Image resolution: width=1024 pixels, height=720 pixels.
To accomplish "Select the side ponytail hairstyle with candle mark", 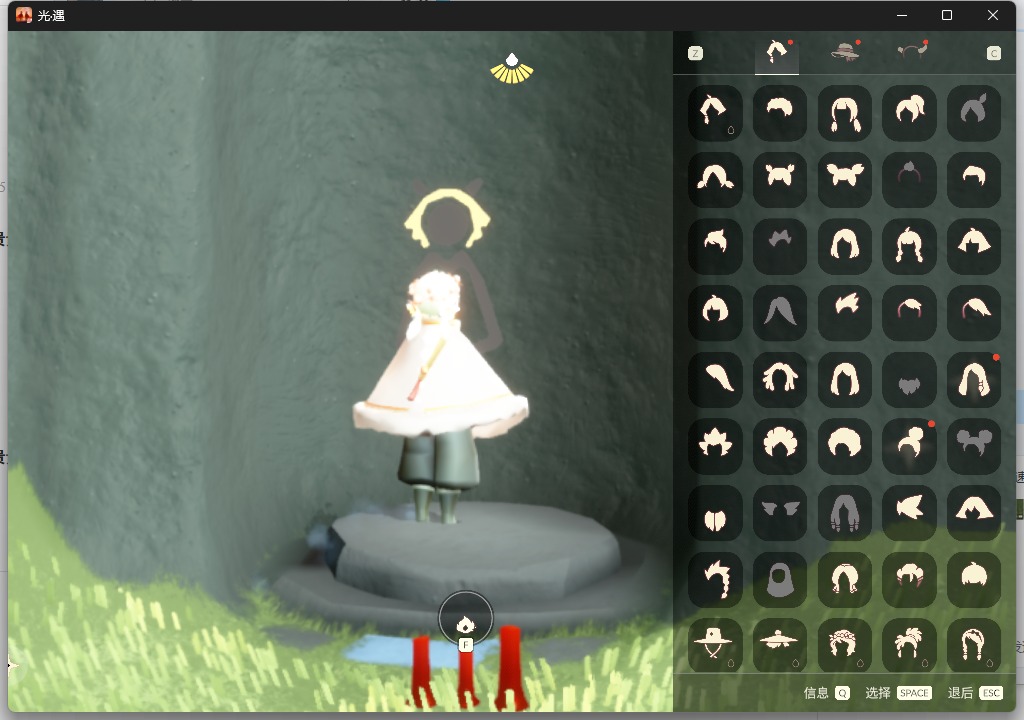I will coord(715,112).
